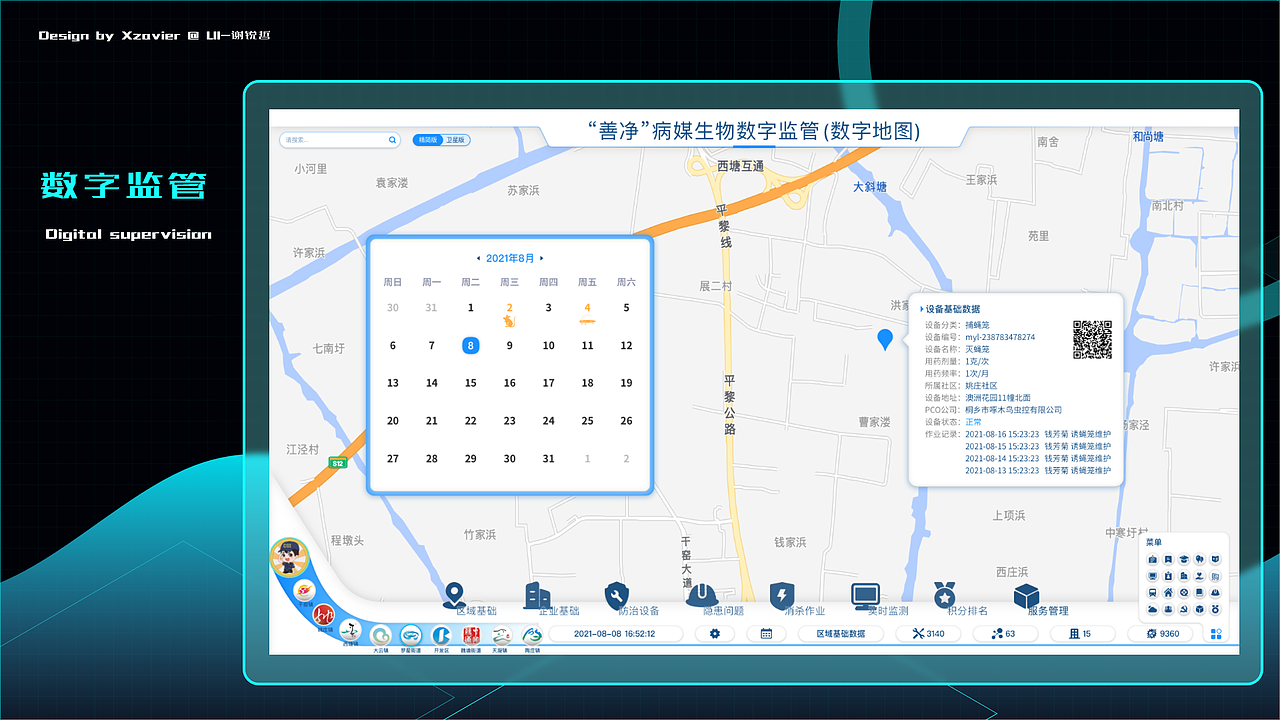Image resolution: width=1280 pixels, height=720 pixels.
Task: Click the 63 nodes counter
Action: coord(1003,634)
